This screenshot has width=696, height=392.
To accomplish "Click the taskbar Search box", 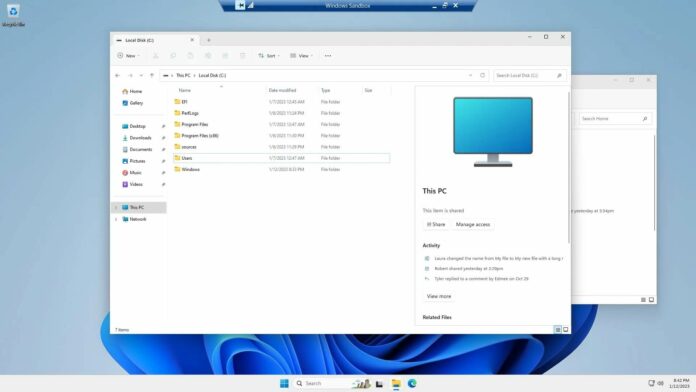I will [332, 384].
